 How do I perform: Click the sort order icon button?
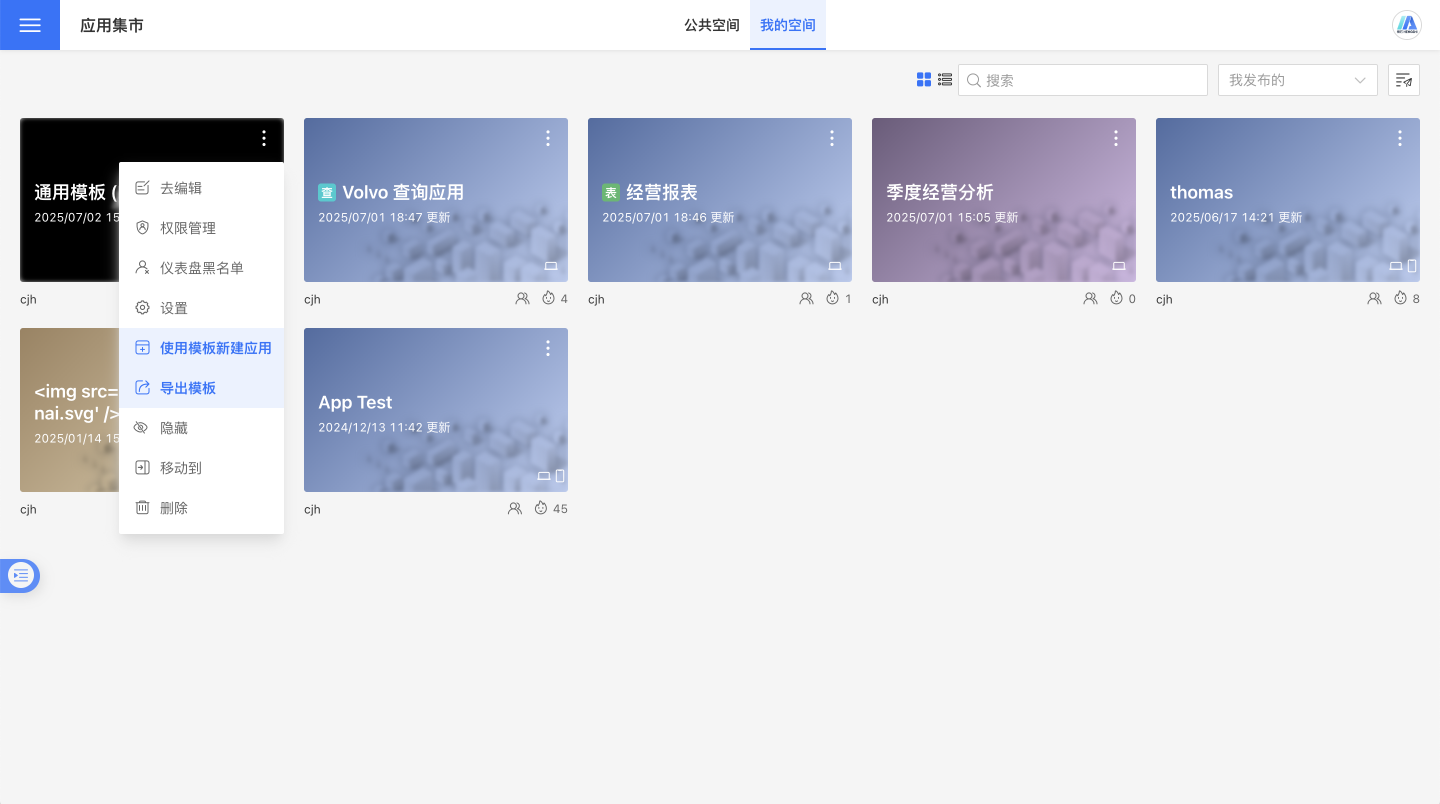click(x=1404, y=80)
